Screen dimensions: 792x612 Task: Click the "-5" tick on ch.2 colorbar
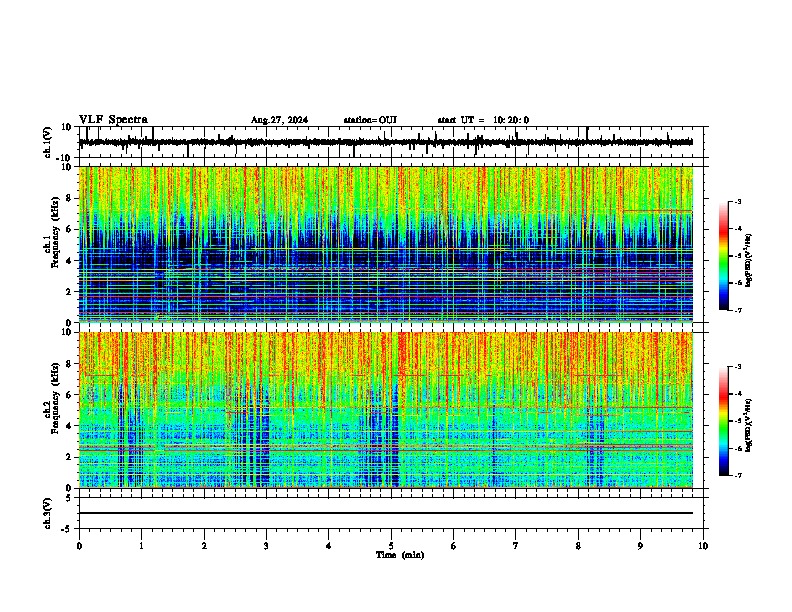point(737,421)
